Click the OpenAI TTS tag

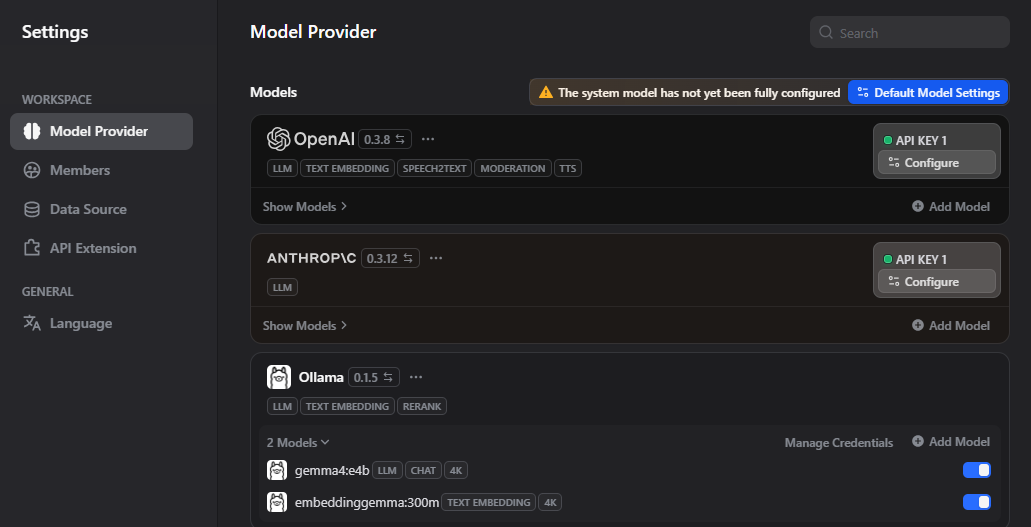point(567,168)
